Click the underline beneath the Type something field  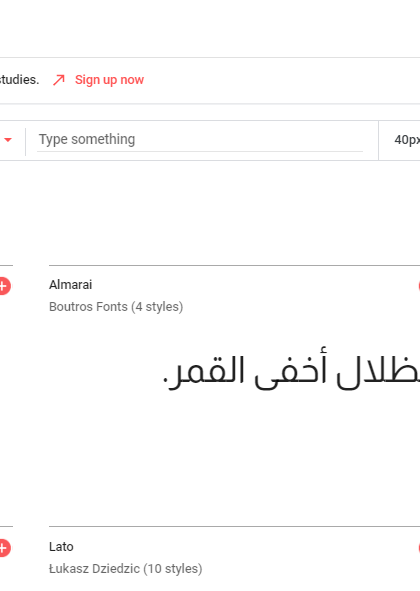click(200, 151)
